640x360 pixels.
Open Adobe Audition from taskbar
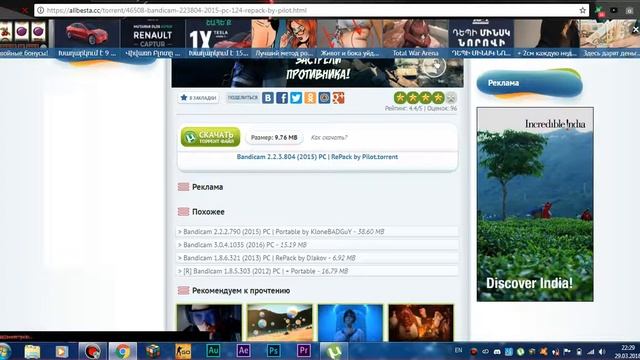click(213, 351)
